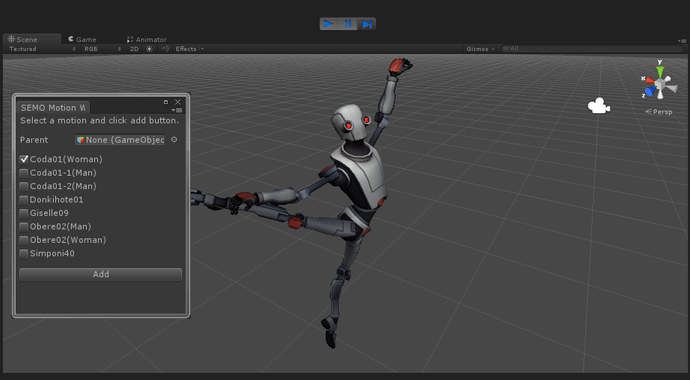Click the Step frame button
This screenshot has height=380, width=690.
366,24
